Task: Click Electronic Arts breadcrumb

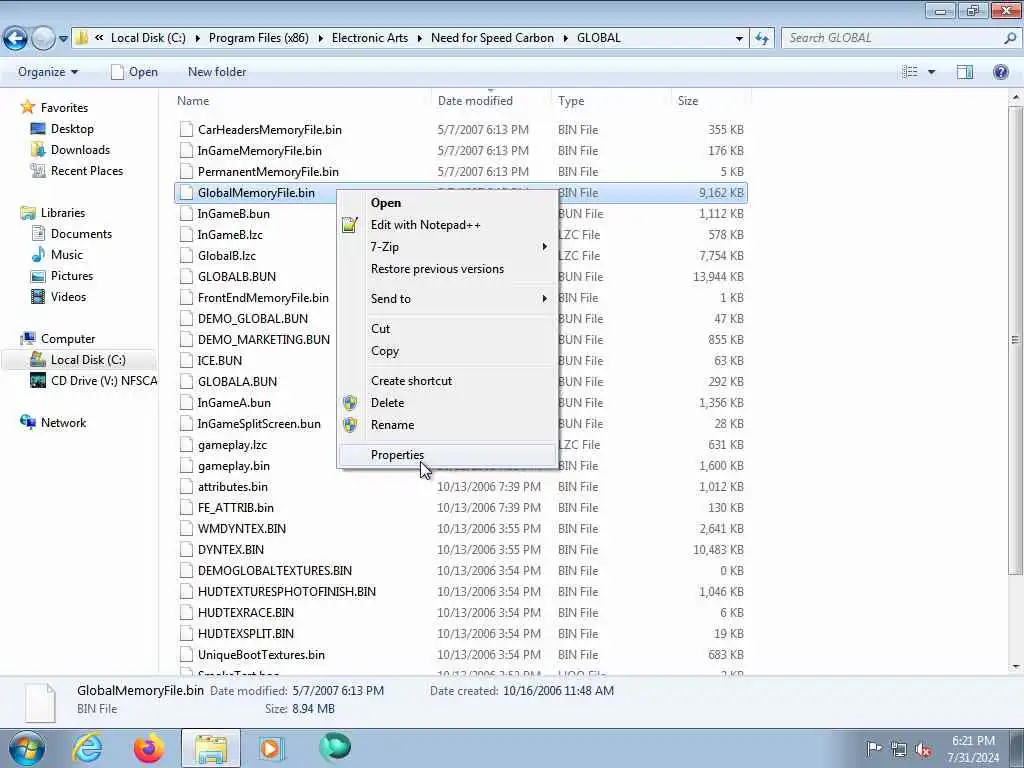Action: [370, 38]
